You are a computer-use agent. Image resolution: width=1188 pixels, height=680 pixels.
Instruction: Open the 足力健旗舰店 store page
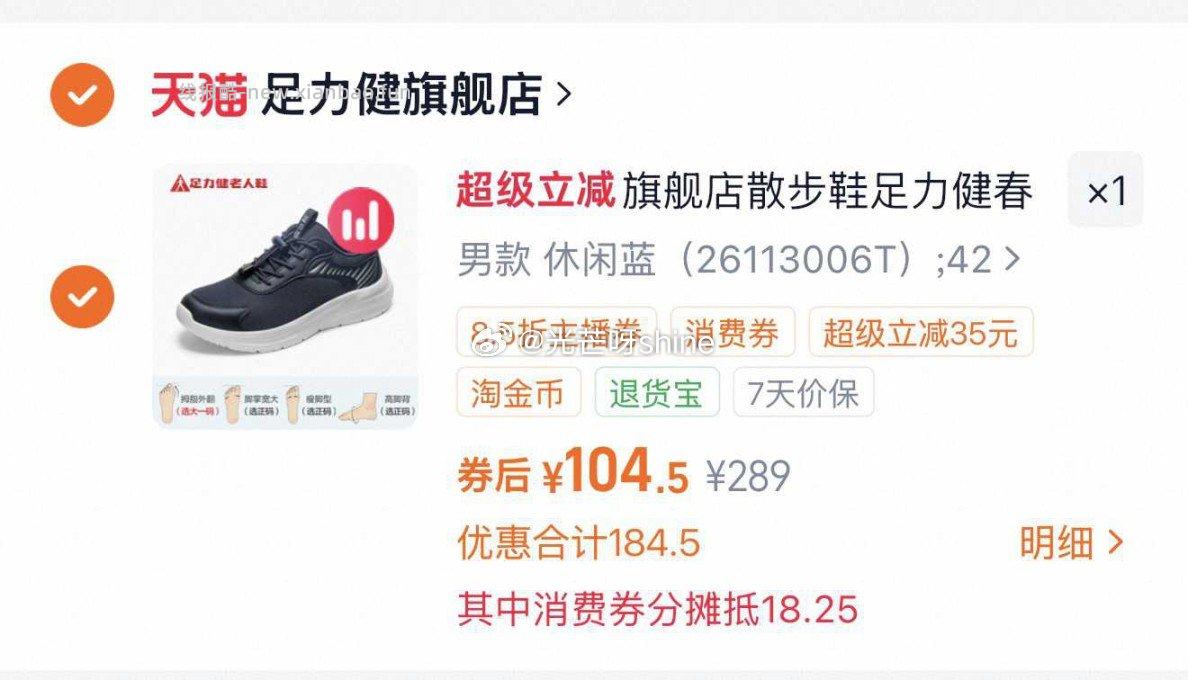point(402,95)
